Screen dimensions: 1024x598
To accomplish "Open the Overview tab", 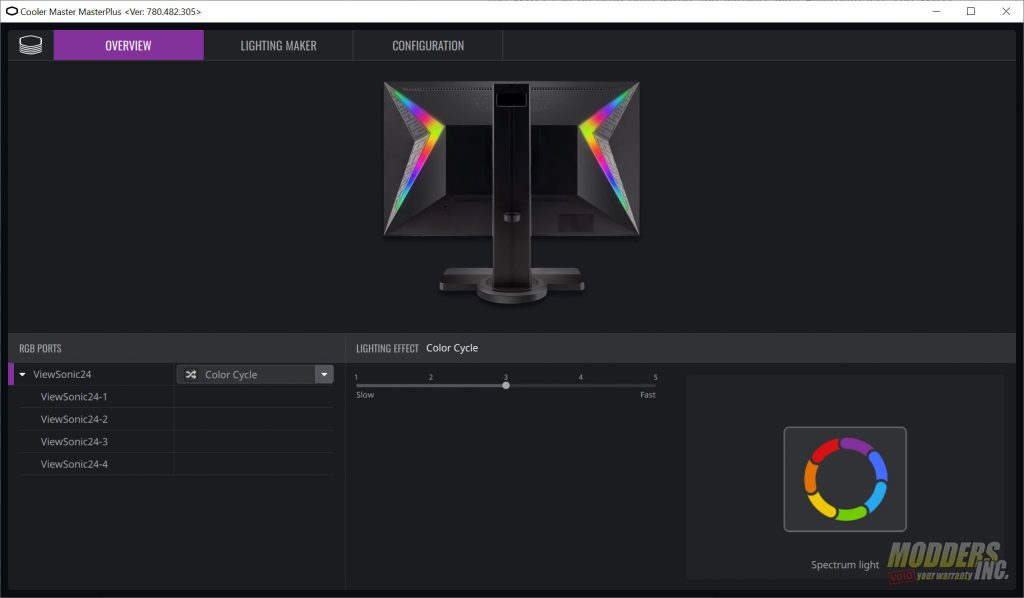I will (x=129, y=45).
